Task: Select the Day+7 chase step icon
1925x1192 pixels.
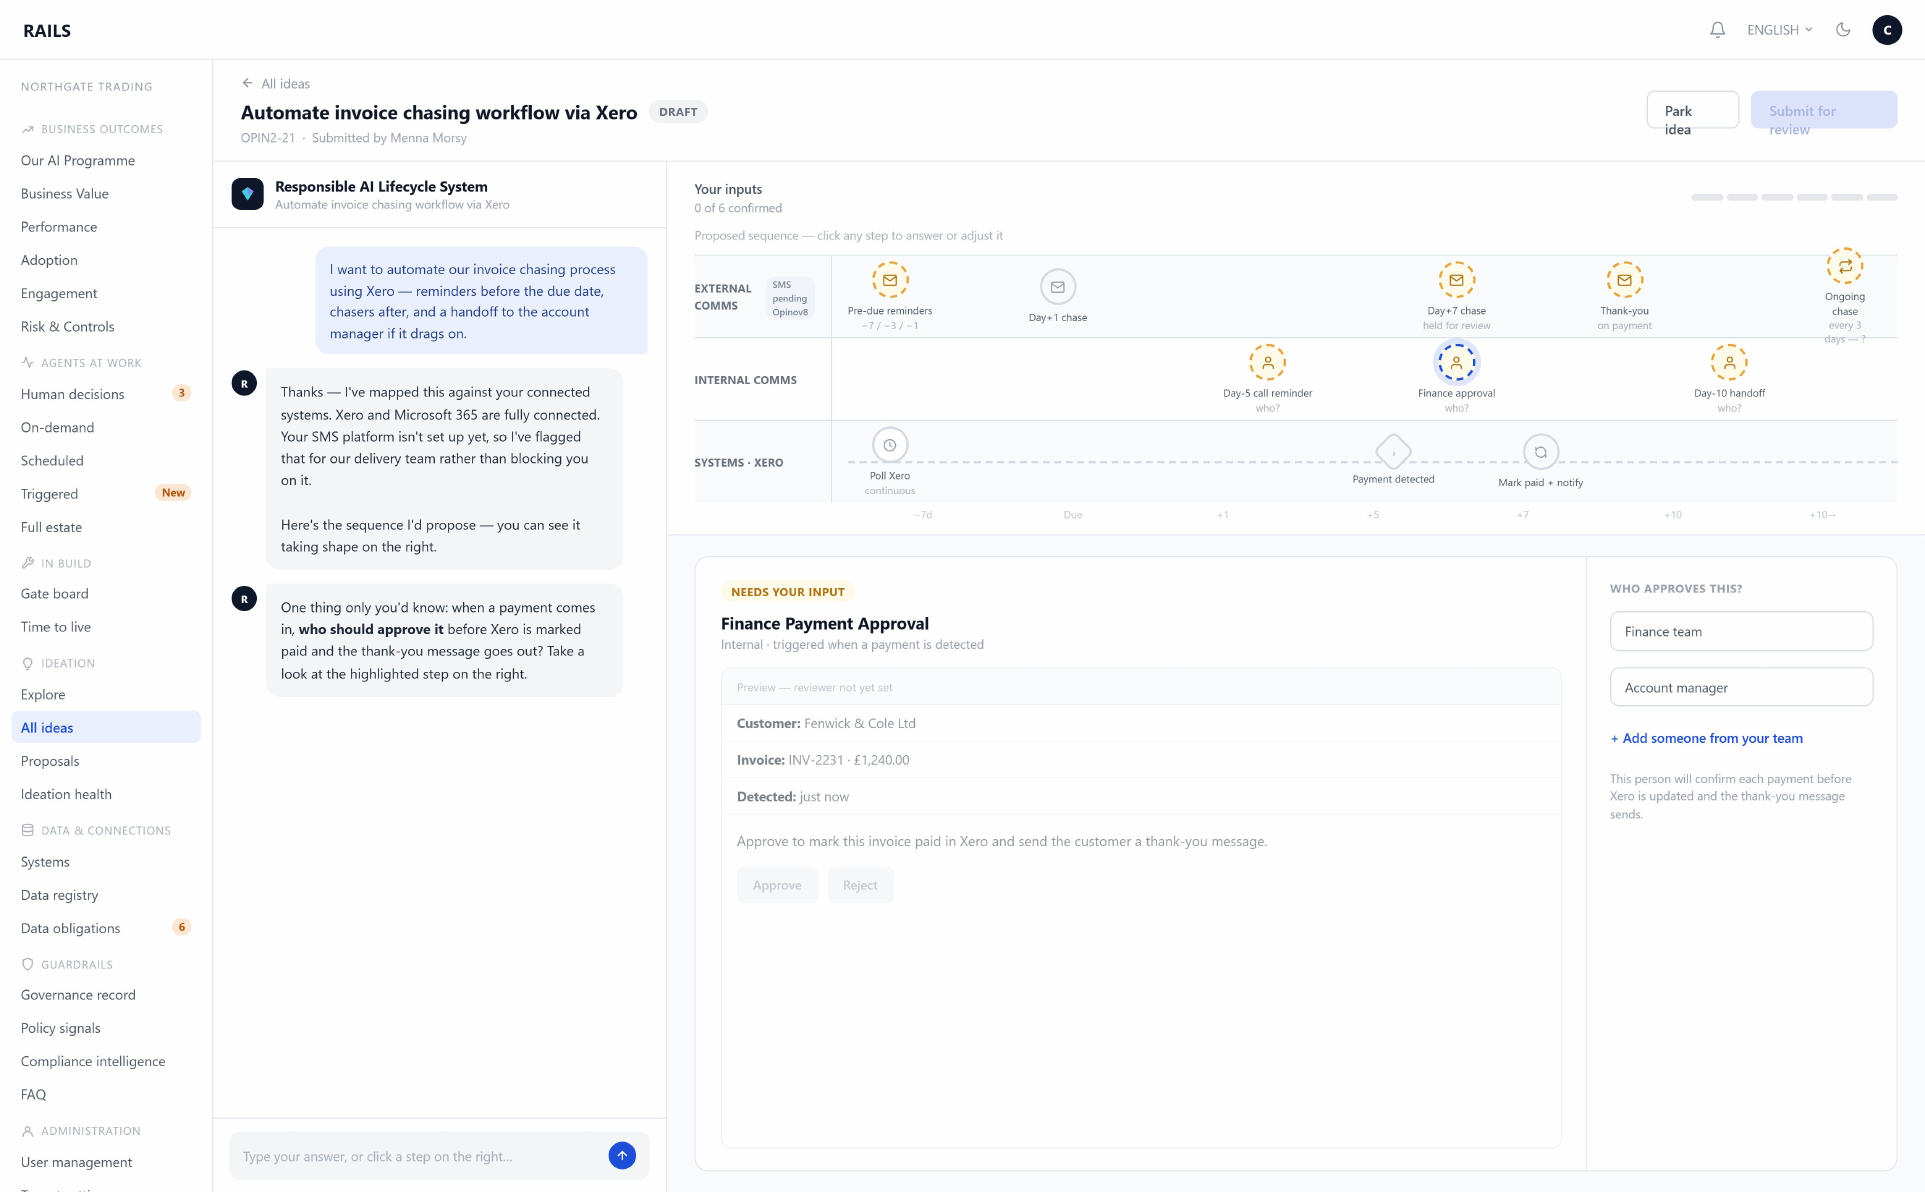Action: coord(1457,281)
